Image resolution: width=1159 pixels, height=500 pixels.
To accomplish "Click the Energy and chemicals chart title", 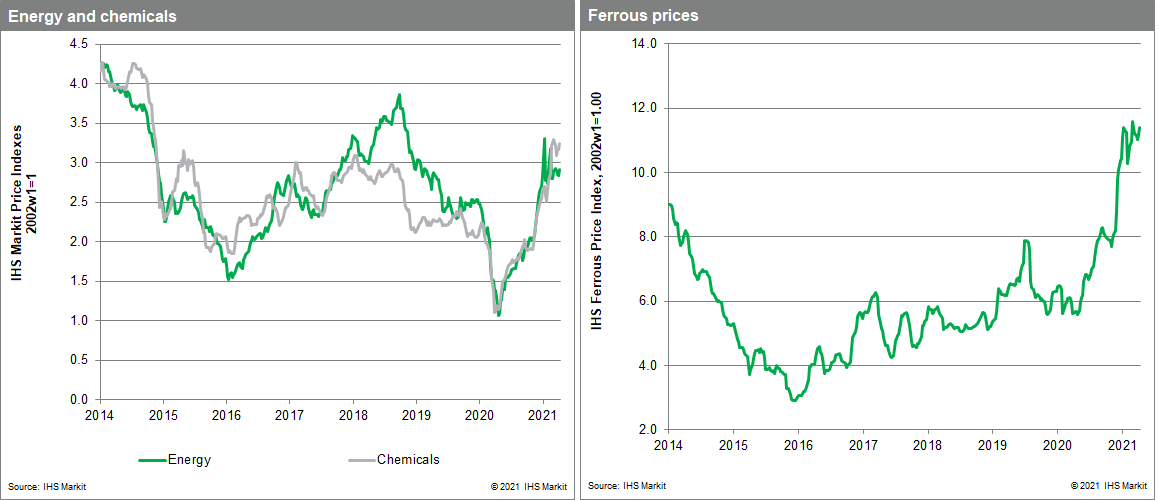I will point(92,15).
